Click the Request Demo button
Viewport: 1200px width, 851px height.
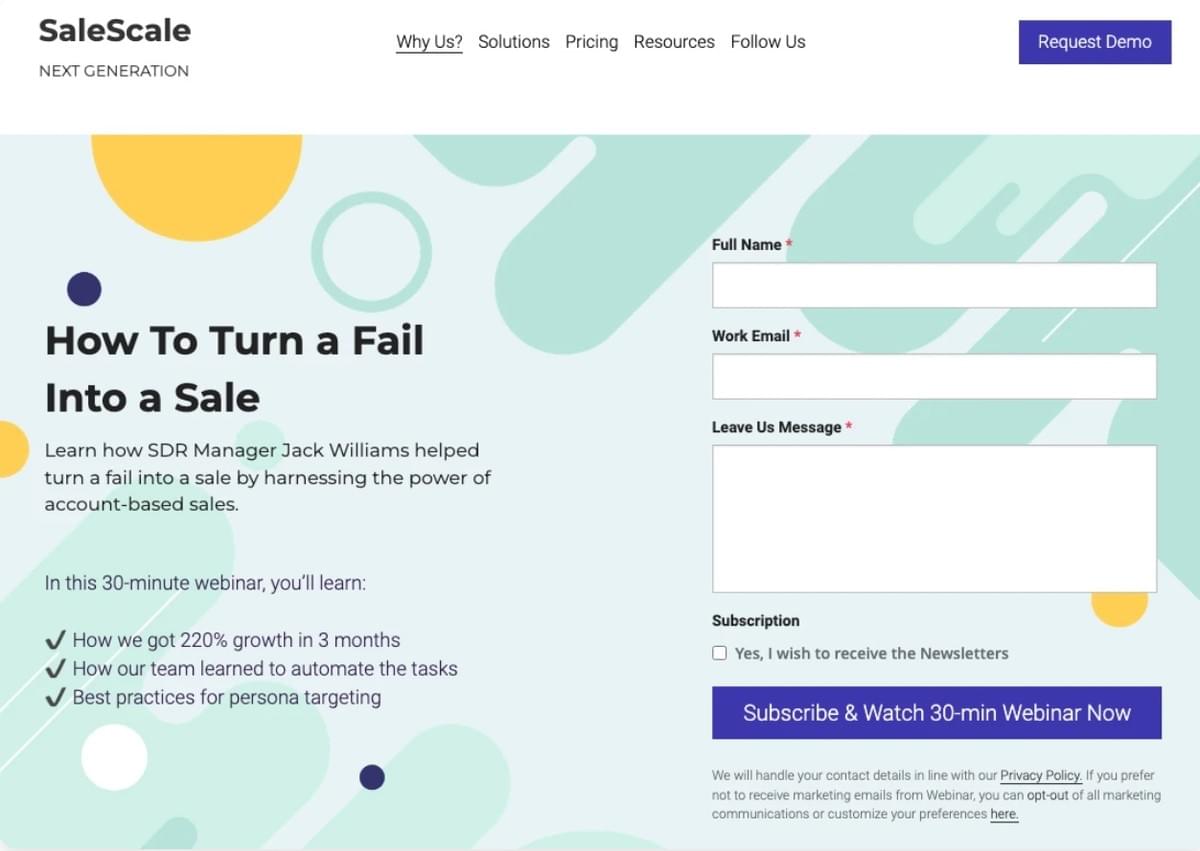pos(1095,42)
